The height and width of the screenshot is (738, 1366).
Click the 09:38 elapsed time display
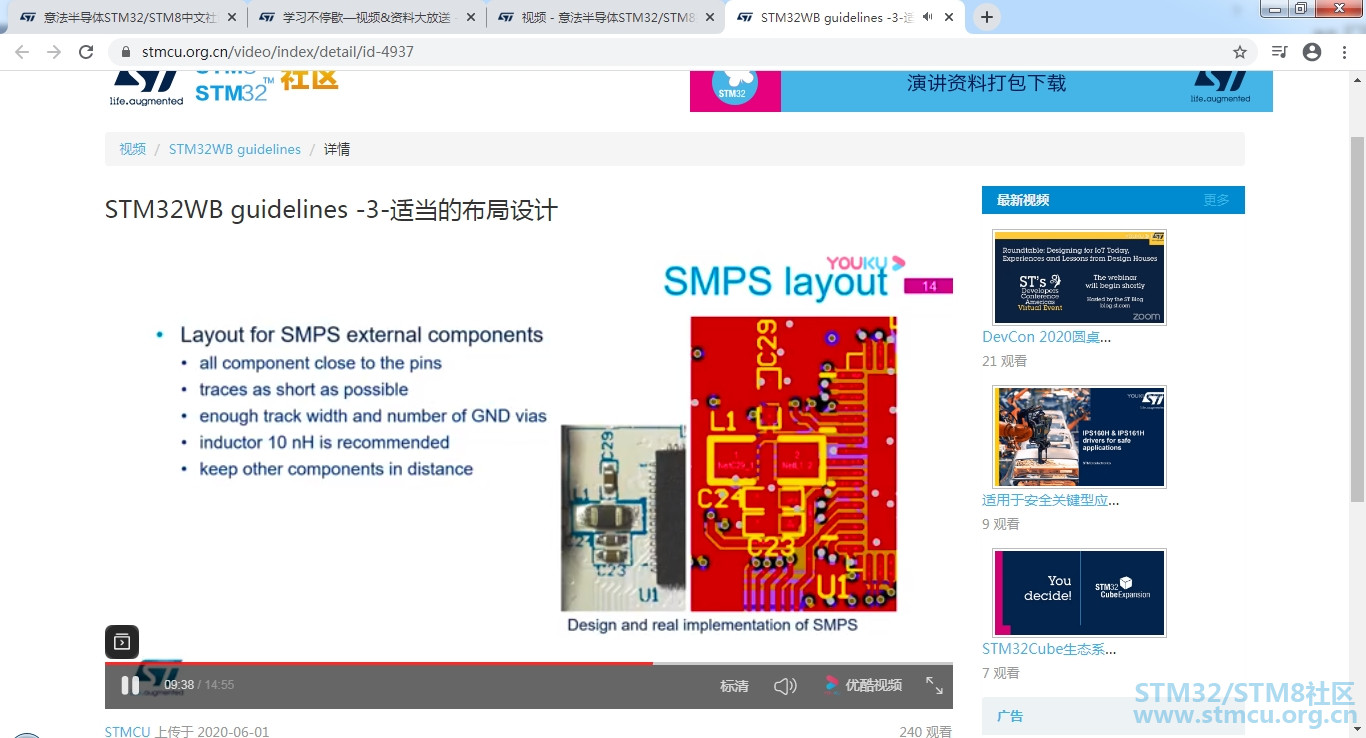point(179,685)
